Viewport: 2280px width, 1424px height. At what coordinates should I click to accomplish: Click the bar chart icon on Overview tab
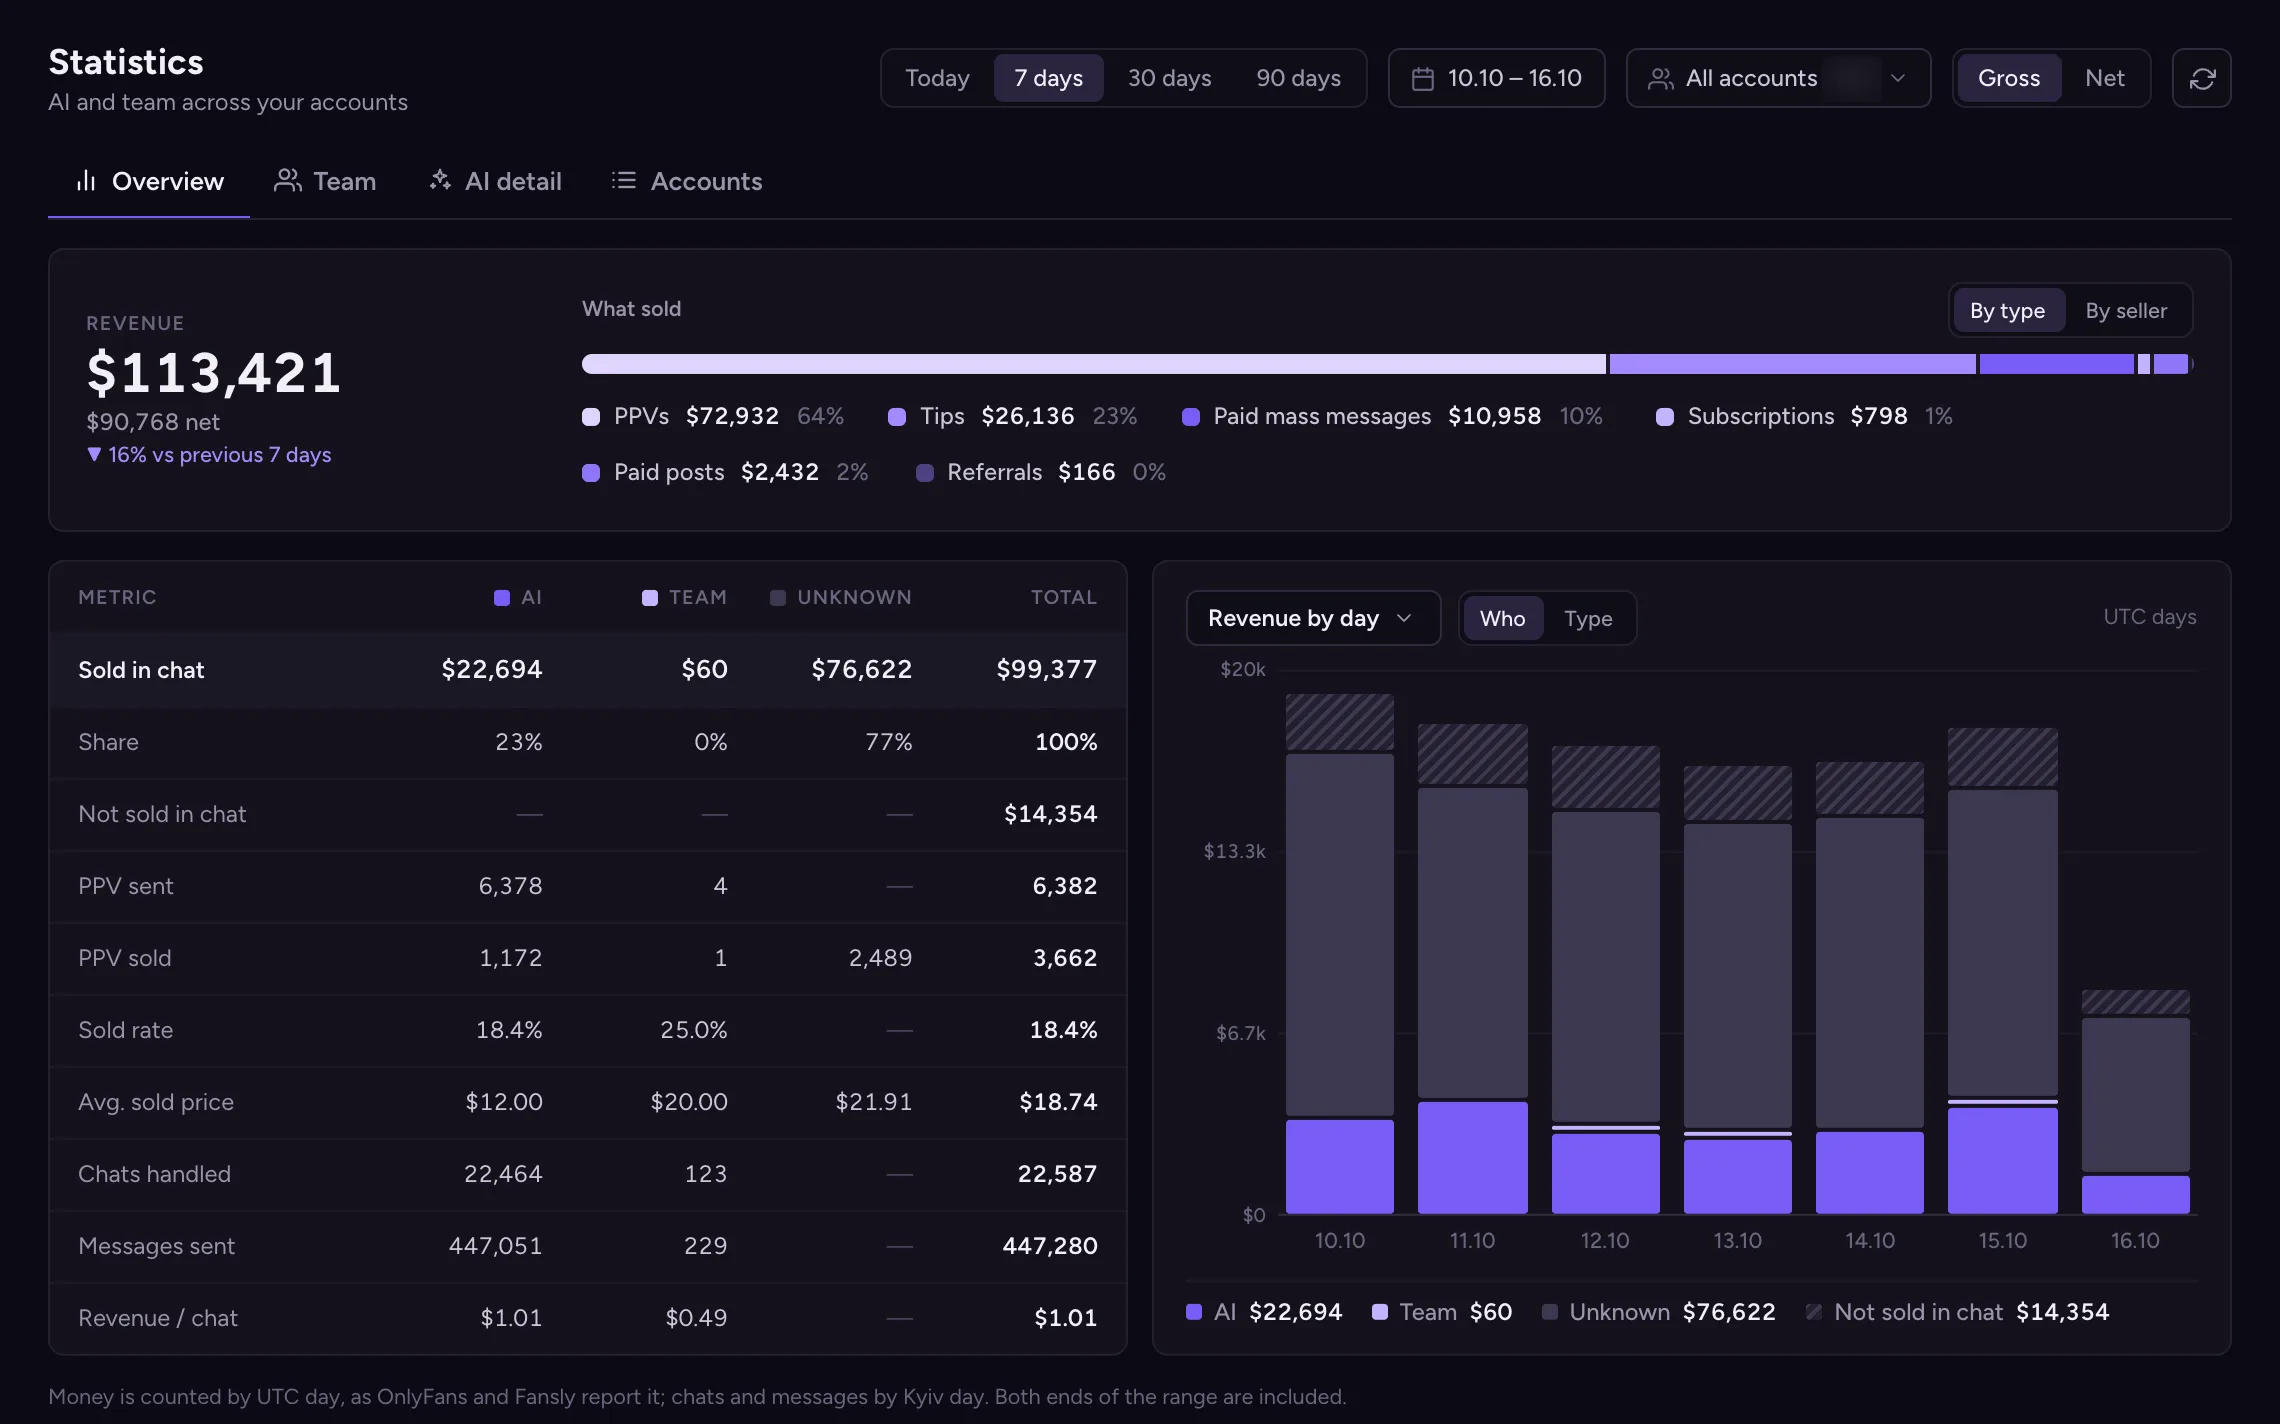point(86,181)
